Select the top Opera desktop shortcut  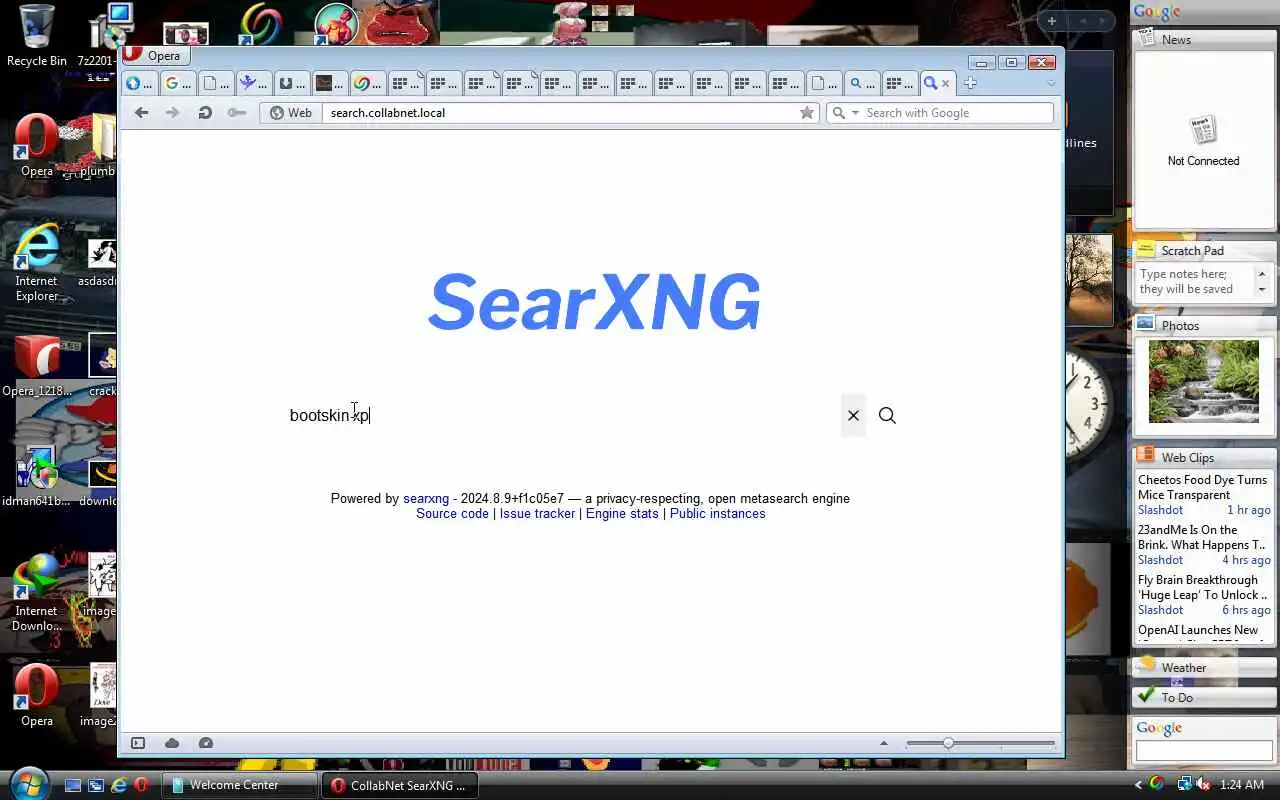tap(36, 146)
